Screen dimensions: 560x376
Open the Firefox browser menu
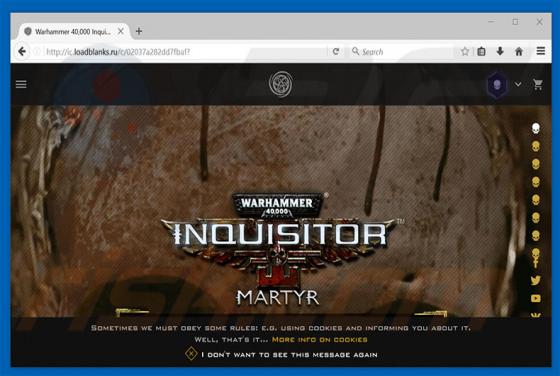click(x=541, y=51)
